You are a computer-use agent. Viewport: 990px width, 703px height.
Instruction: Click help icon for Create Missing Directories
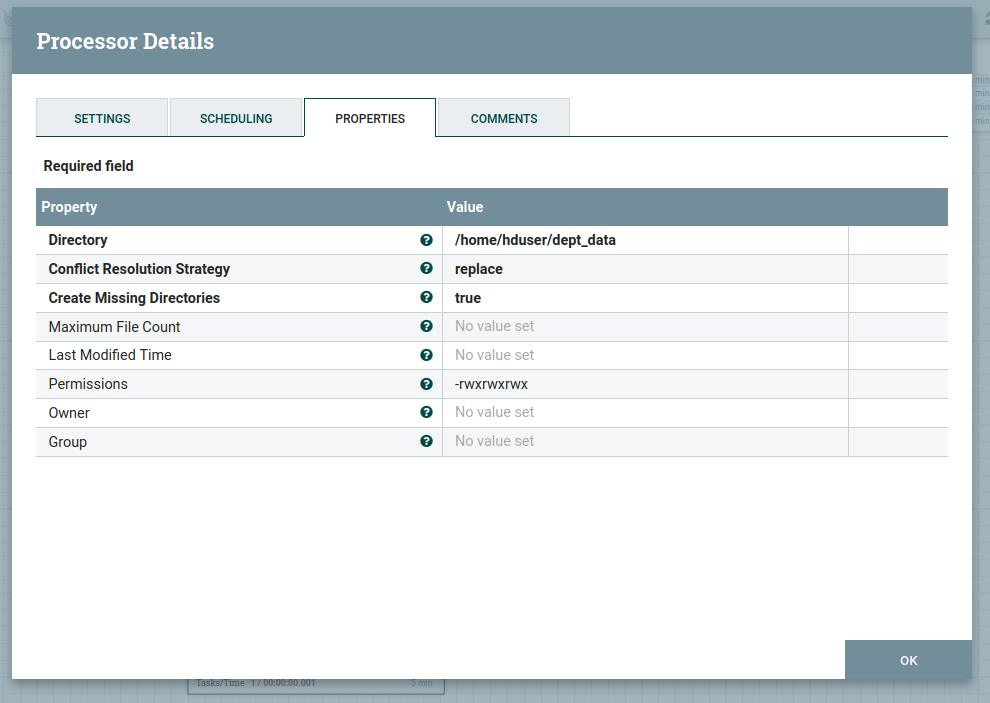(427, 298)
